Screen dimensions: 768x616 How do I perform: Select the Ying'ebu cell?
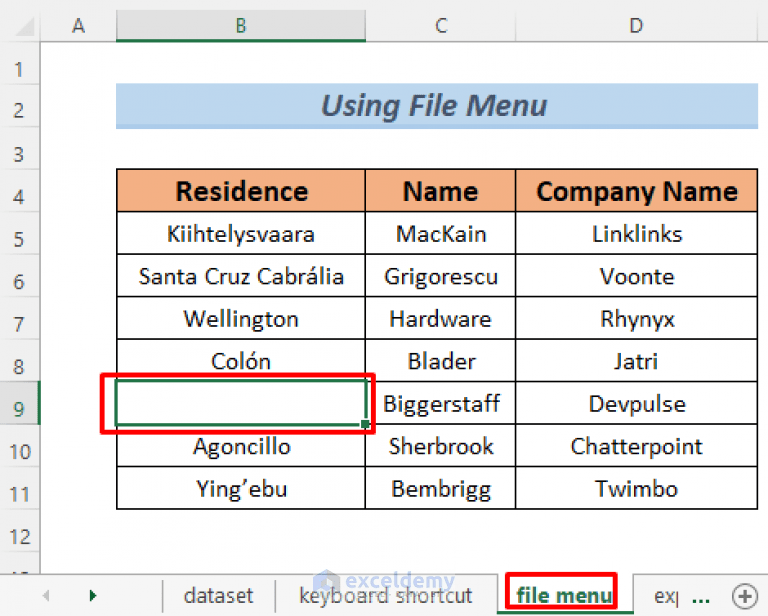click(241, 489)
